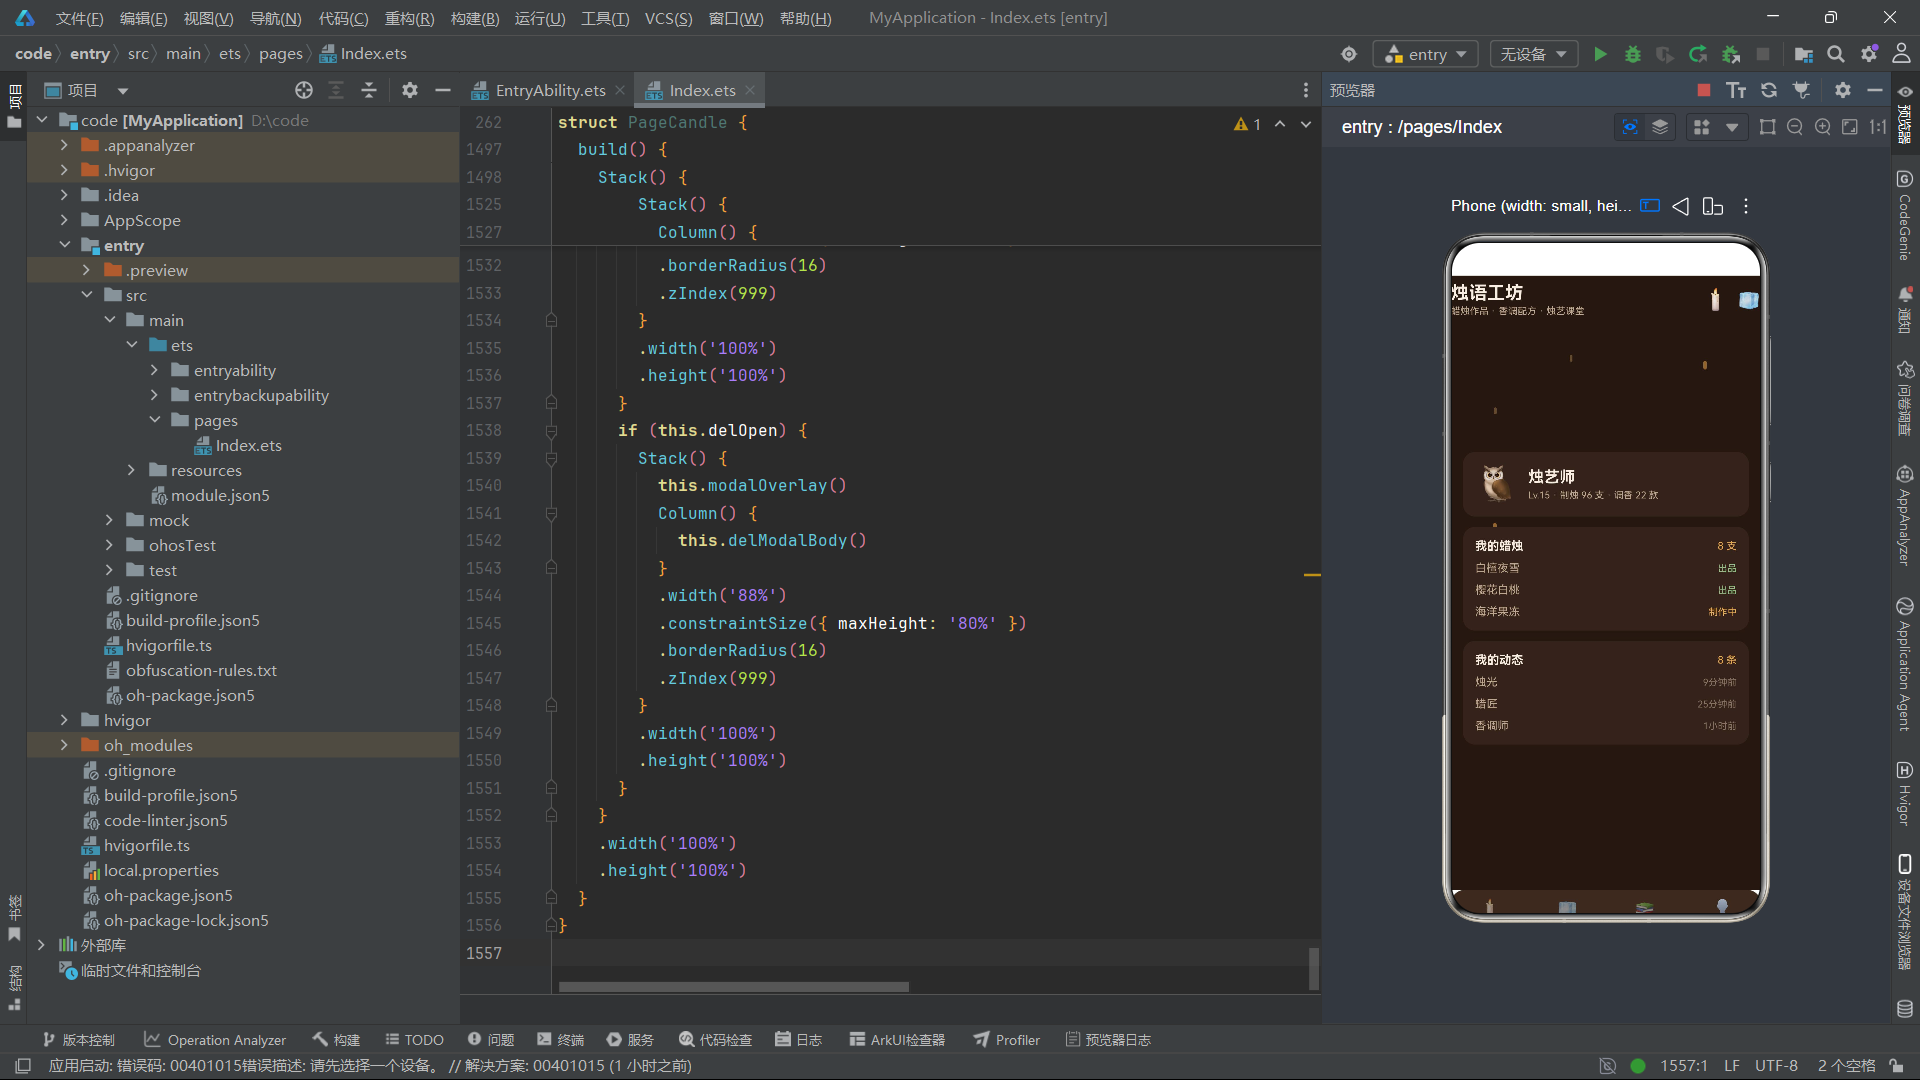1920x1080 pixels.
Task: Toggle the Application Agent side panel
Action: (x=1905, y=665)
